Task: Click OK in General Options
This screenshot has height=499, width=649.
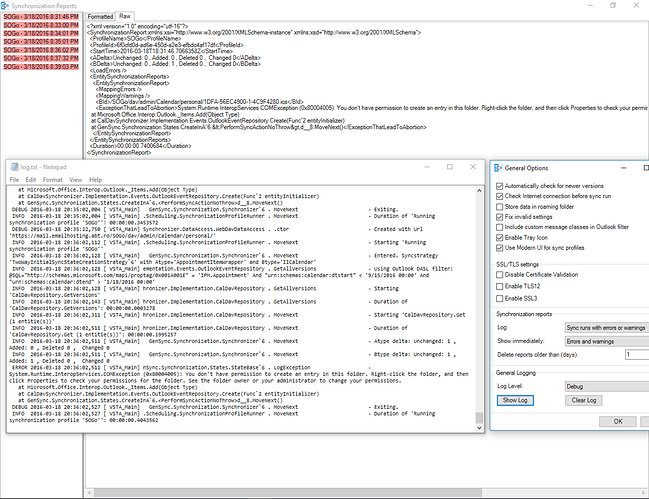Action: click(618, 421)
